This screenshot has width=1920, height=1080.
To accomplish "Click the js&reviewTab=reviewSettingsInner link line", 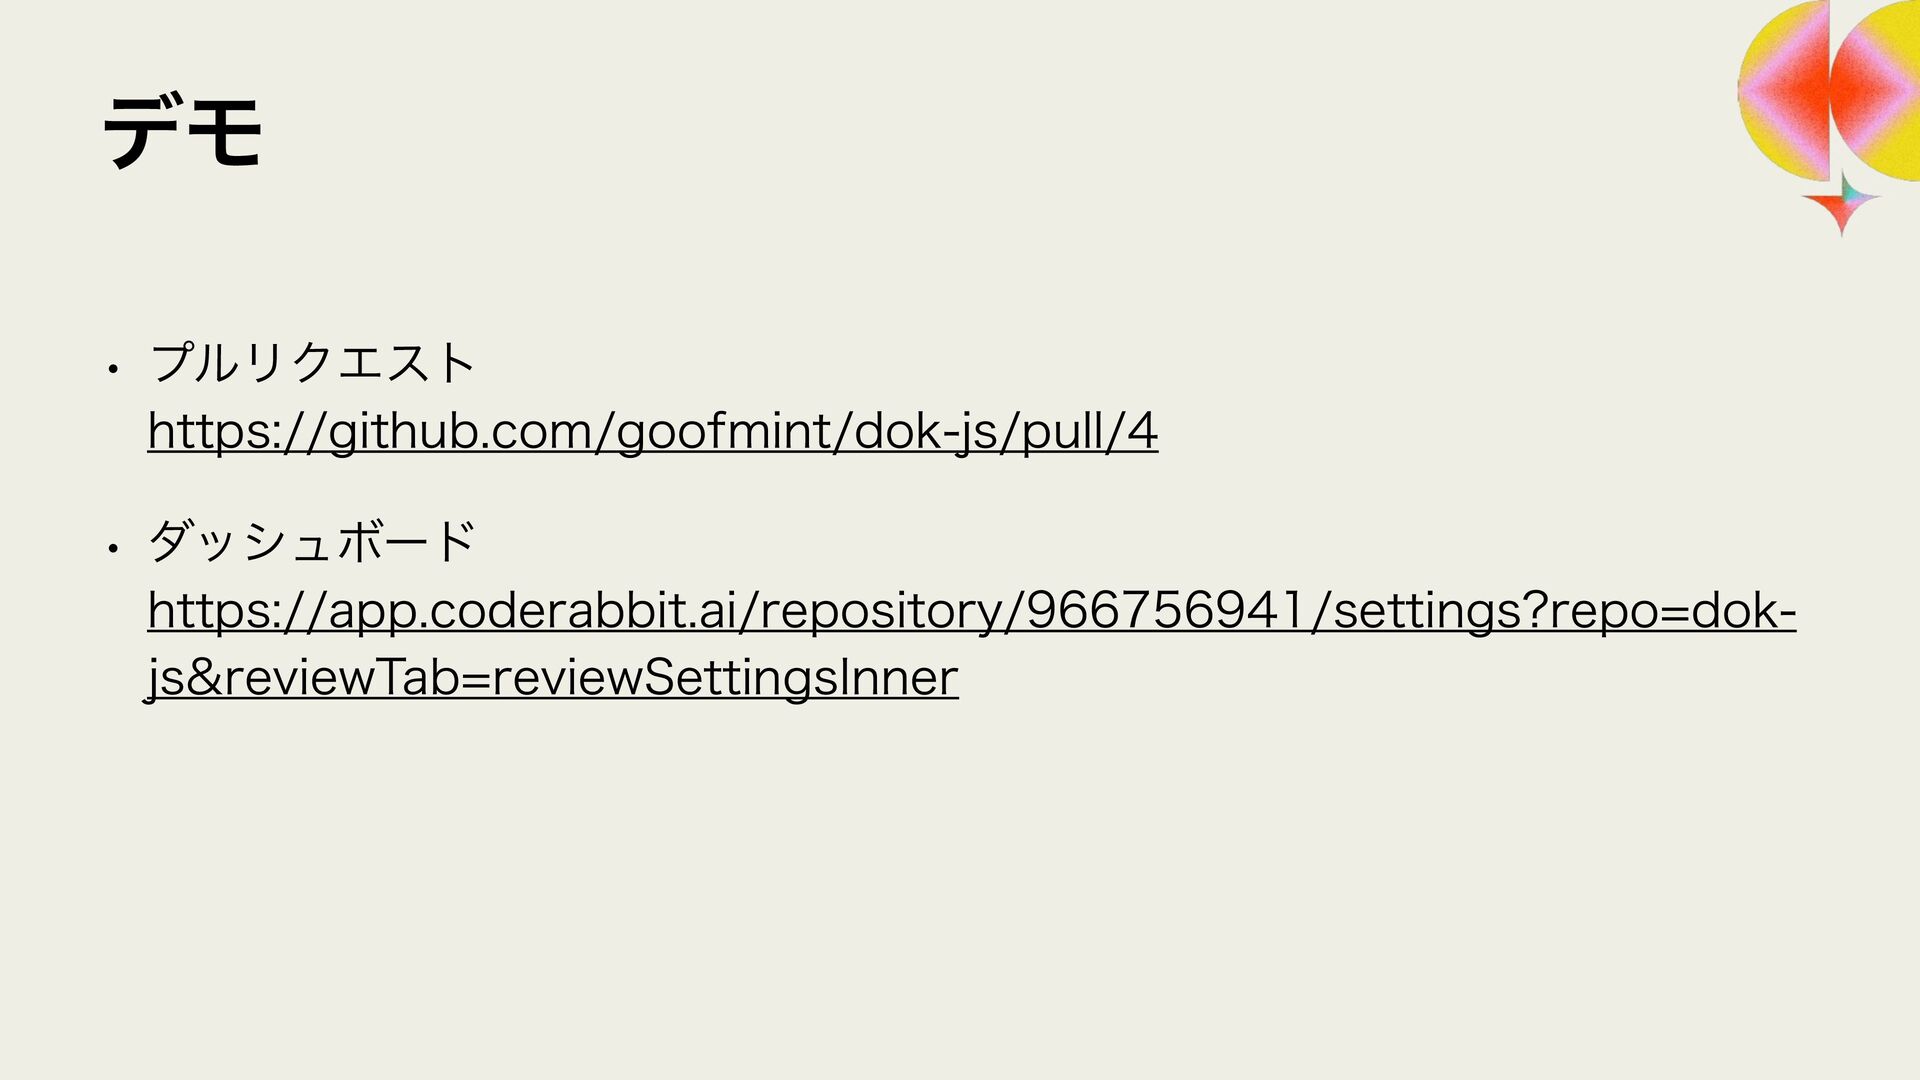I will [x=552, y=679].
